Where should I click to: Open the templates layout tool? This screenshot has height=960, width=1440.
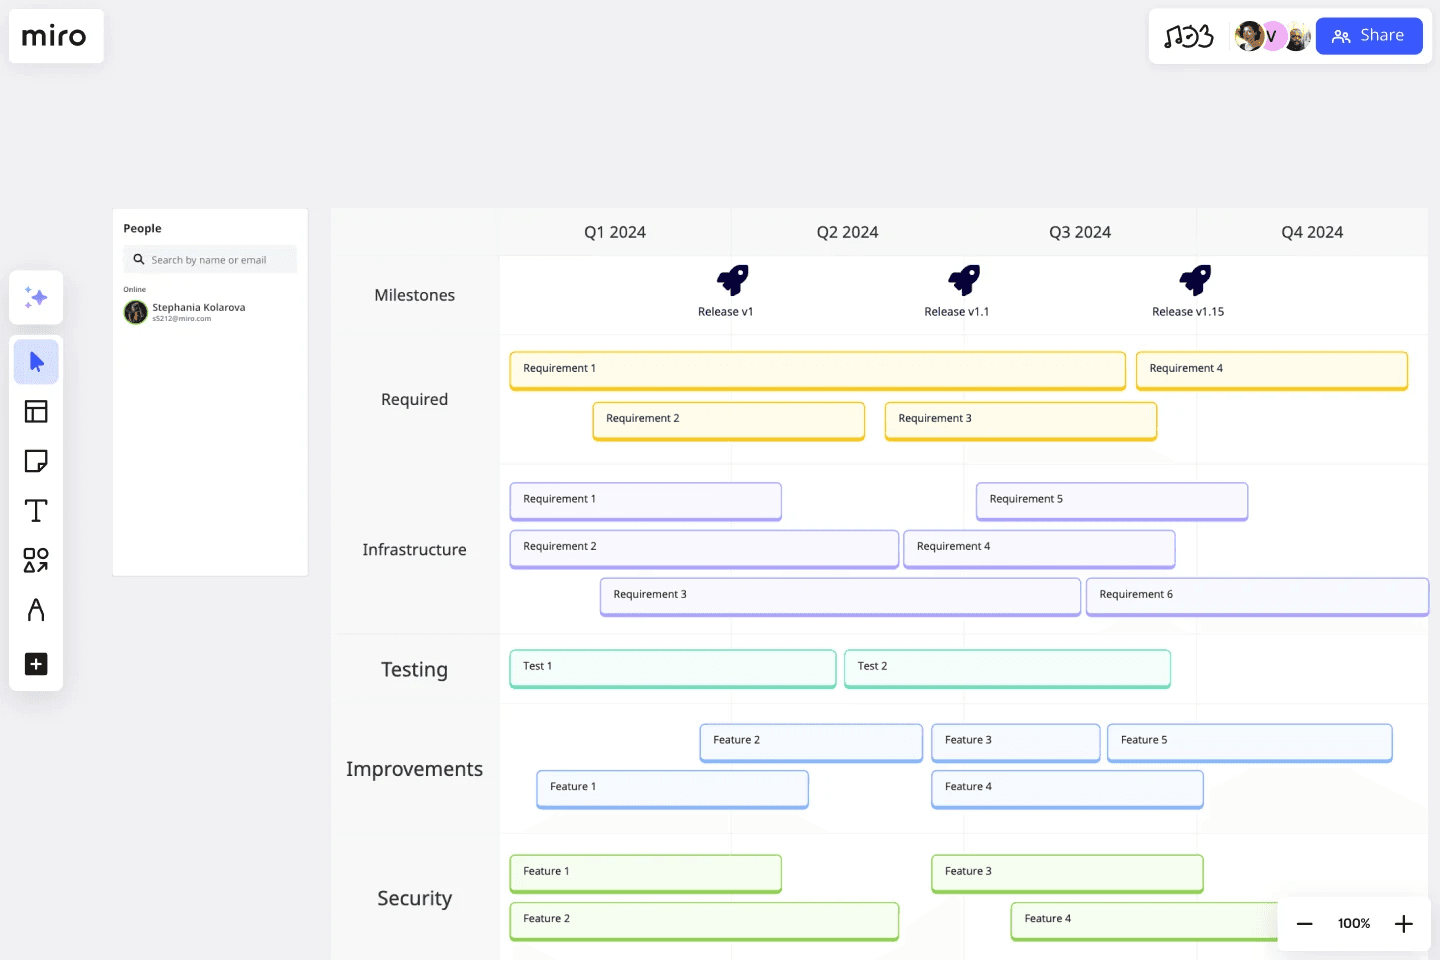point(36,411)
